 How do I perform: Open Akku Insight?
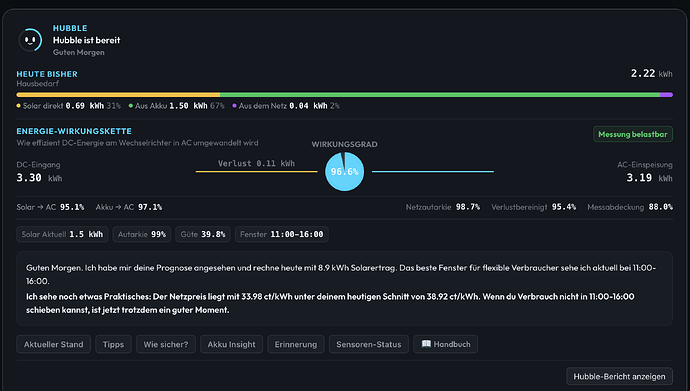pyautogui.click(x=231, y=344)
